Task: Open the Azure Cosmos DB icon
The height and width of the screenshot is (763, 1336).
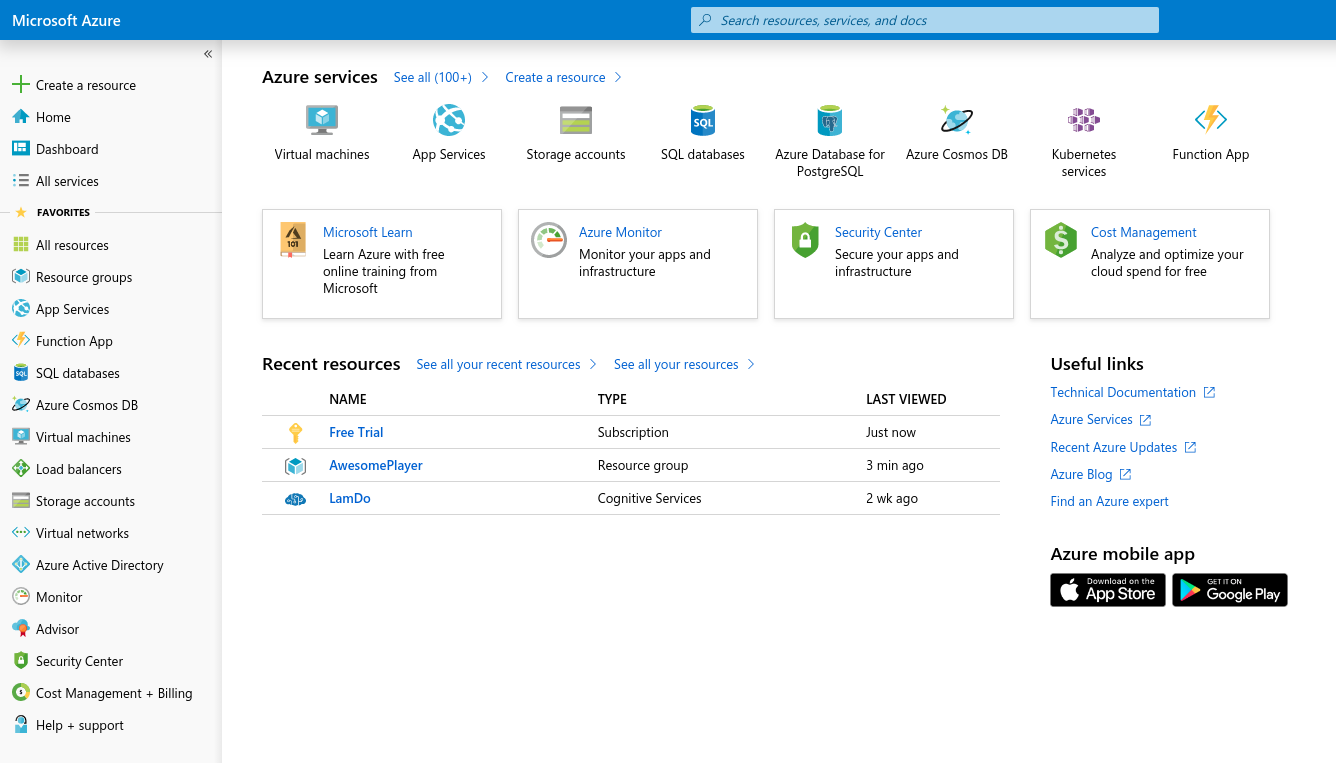Action: [x=957, y=121]
